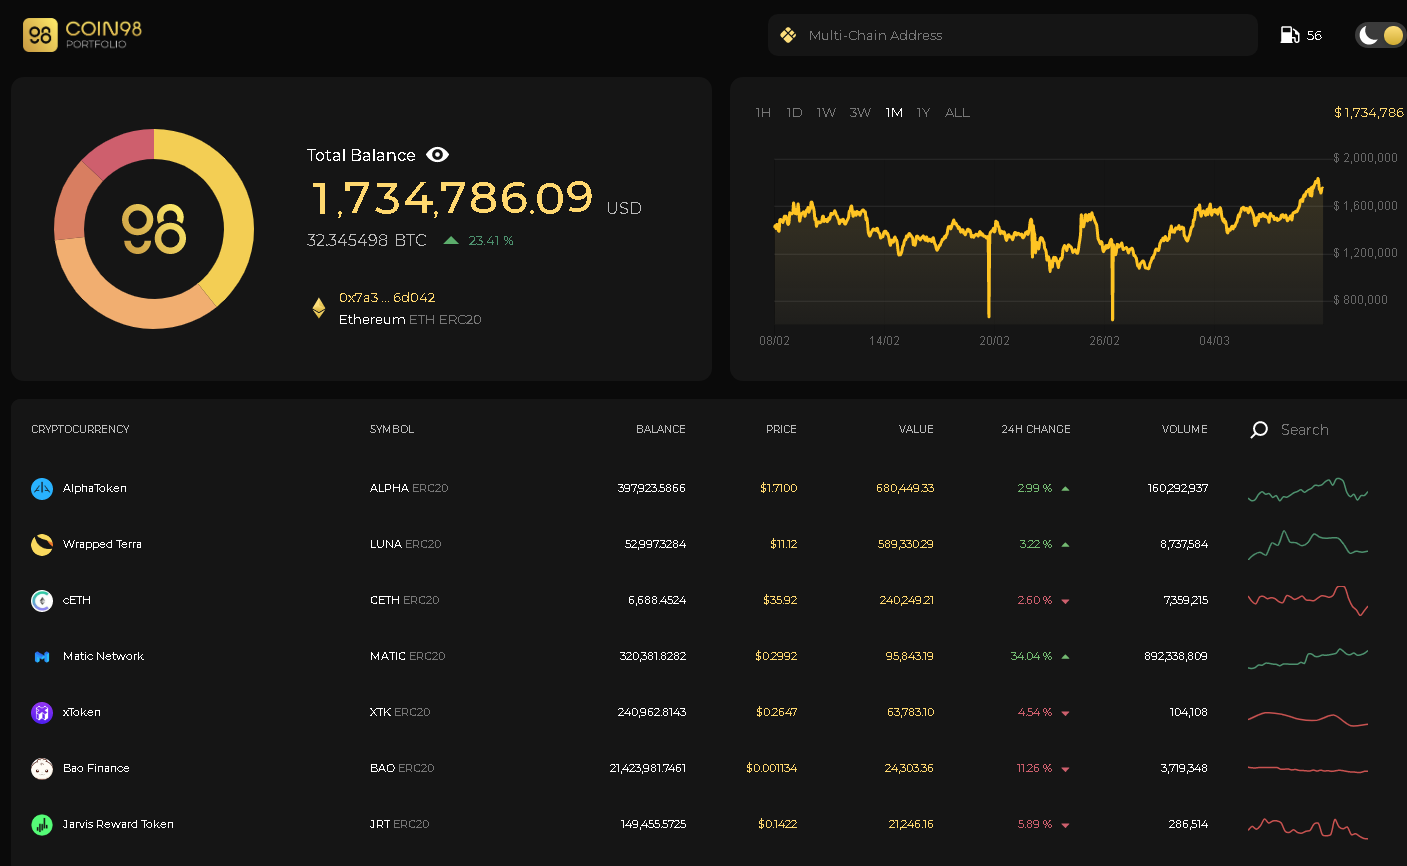Click the Multi-Chain Address input field
Viewport: 1407px width, 866px height.
(1013, 35)
